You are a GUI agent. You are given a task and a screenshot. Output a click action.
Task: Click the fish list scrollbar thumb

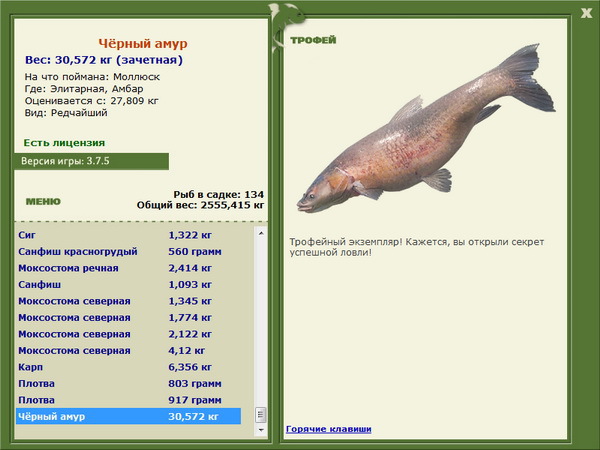point(261,415)
